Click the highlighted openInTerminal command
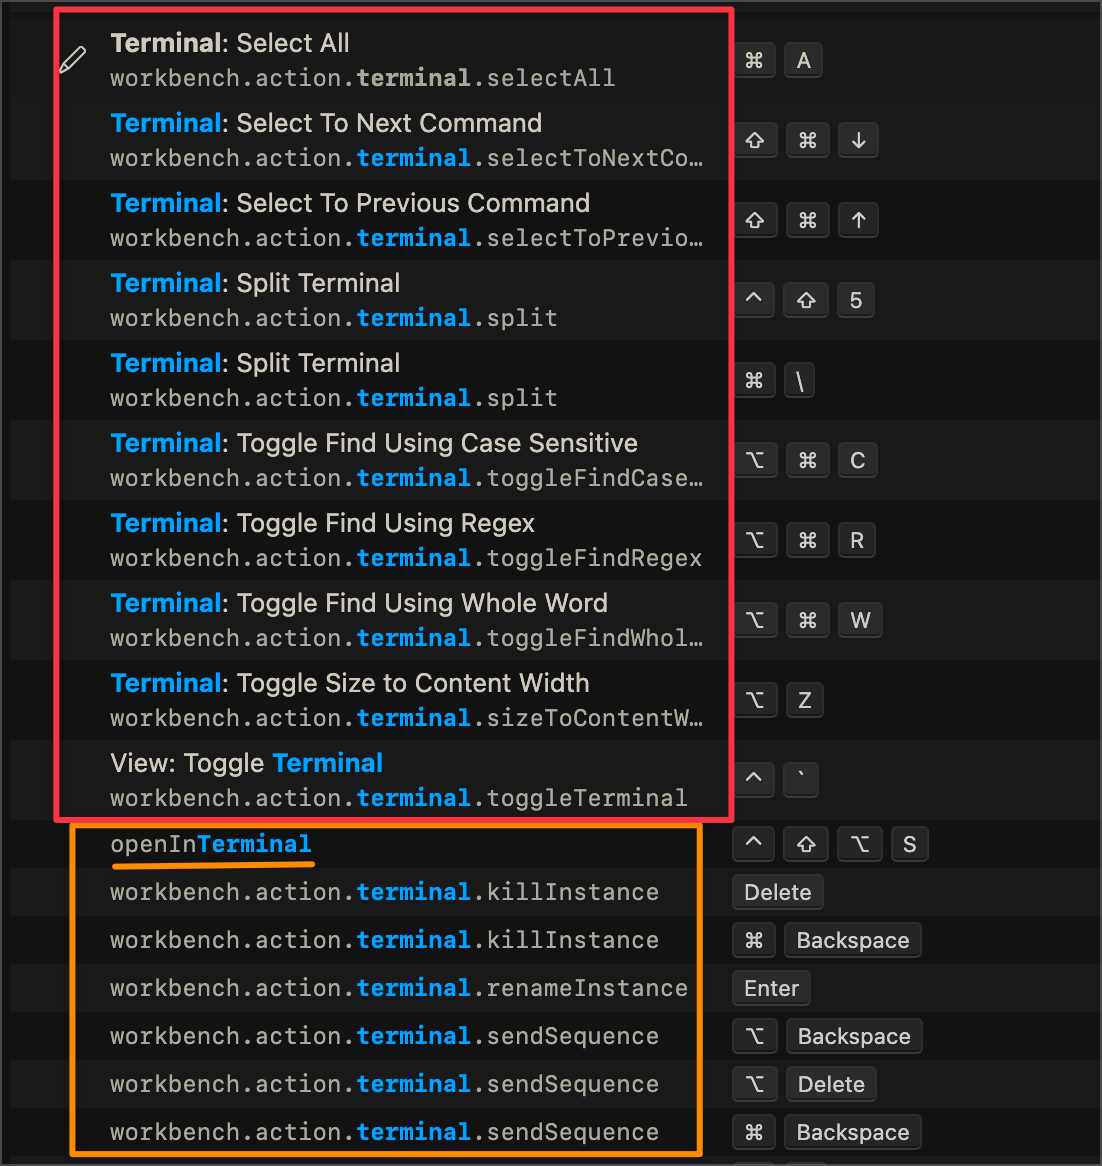This screenshot has width=1102, height=1166. [211, 844]
